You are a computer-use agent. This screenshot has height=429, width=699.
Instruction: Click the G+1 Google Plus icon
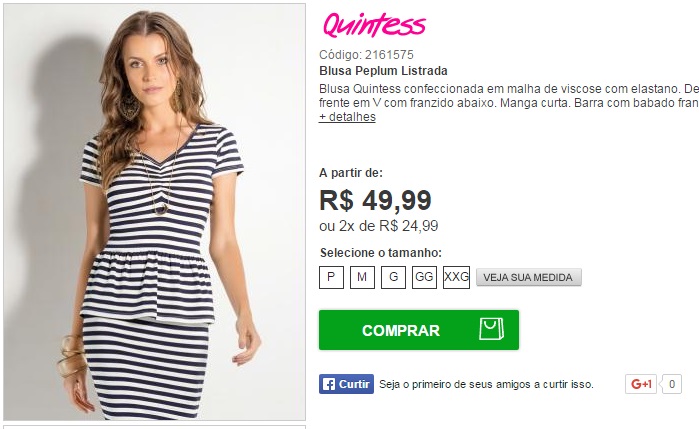[x=641, y=384]
